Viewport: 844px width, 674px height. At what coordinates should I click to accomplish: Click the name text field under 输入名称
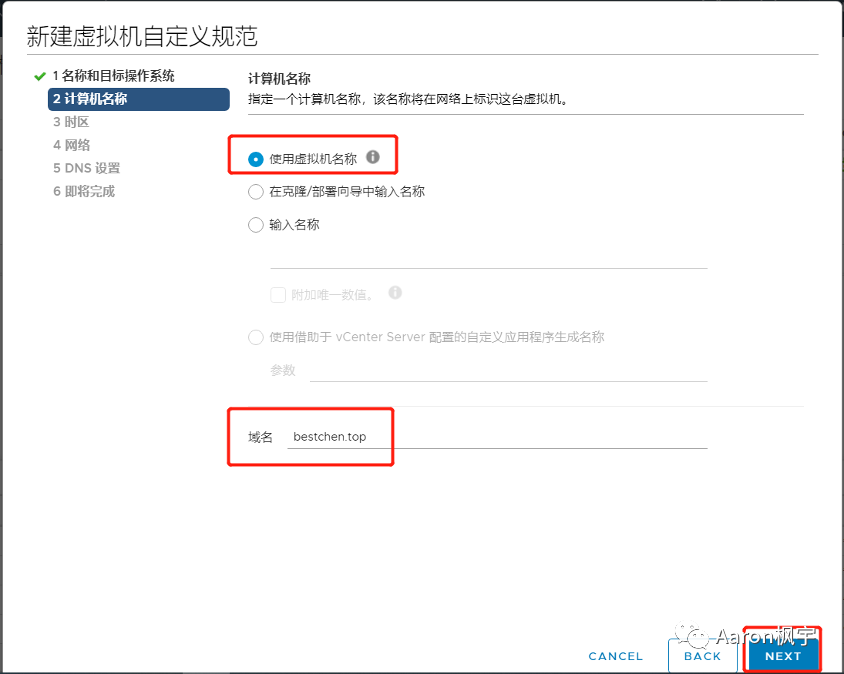pos(489,257)
